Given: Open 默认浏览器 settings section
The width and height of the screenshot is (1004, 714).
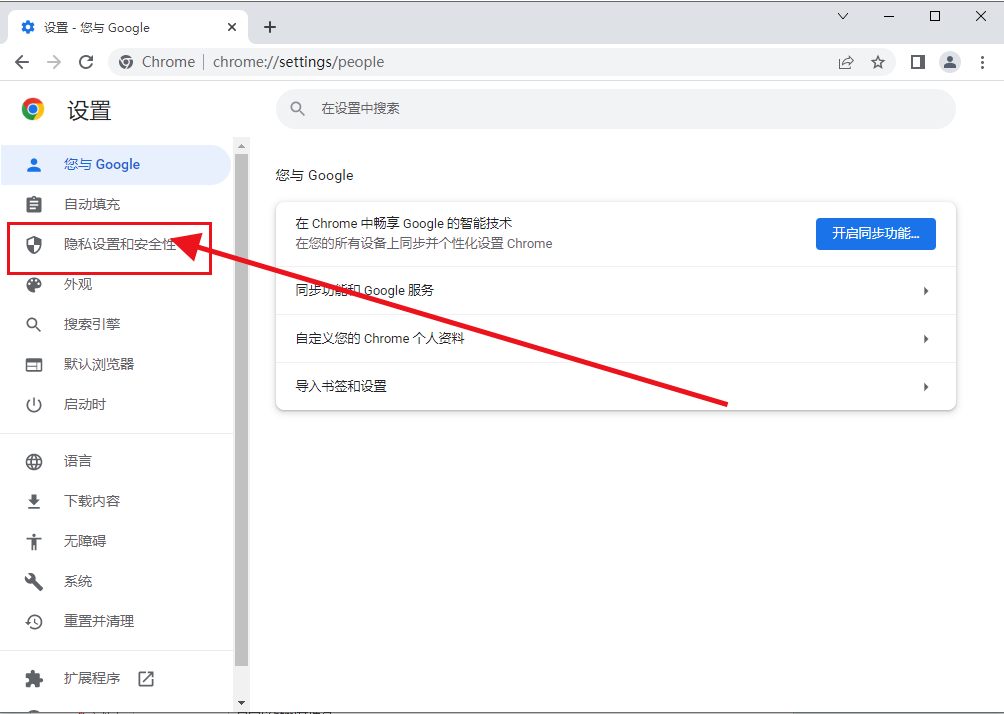Looking at the screenshot, I should click(115, 364).
